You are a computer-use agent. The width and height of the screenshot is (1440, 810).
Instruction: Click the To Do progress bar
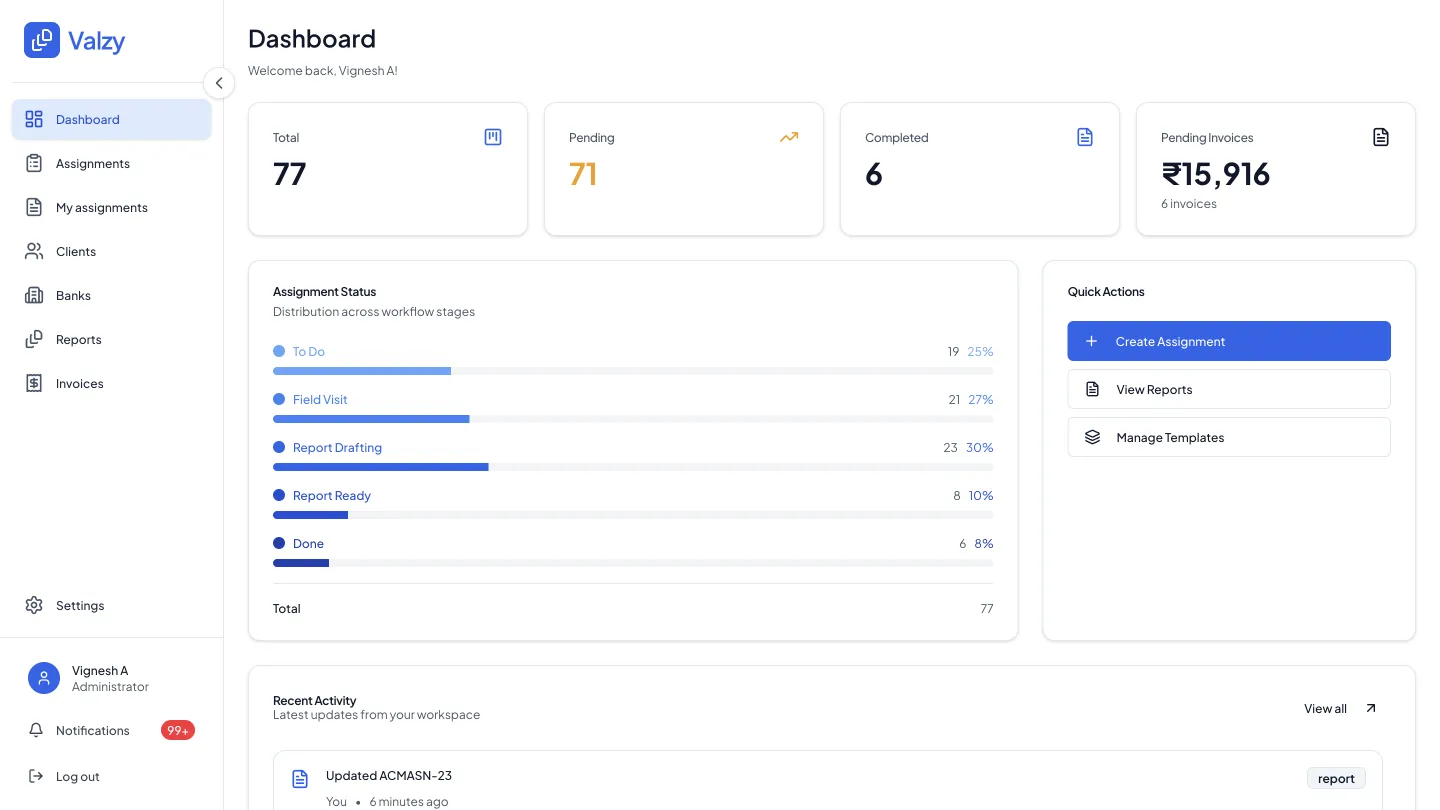tap(633, 371)
